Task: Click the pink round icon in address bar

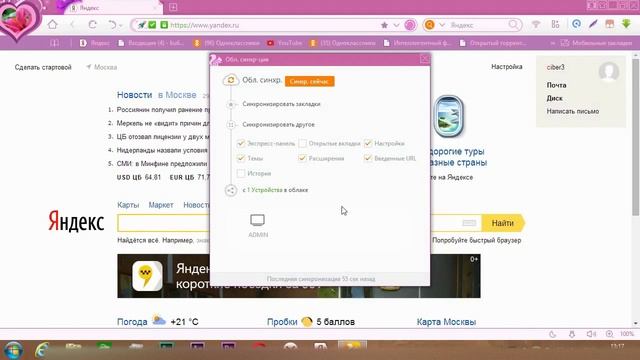Action: coord(410,25)
